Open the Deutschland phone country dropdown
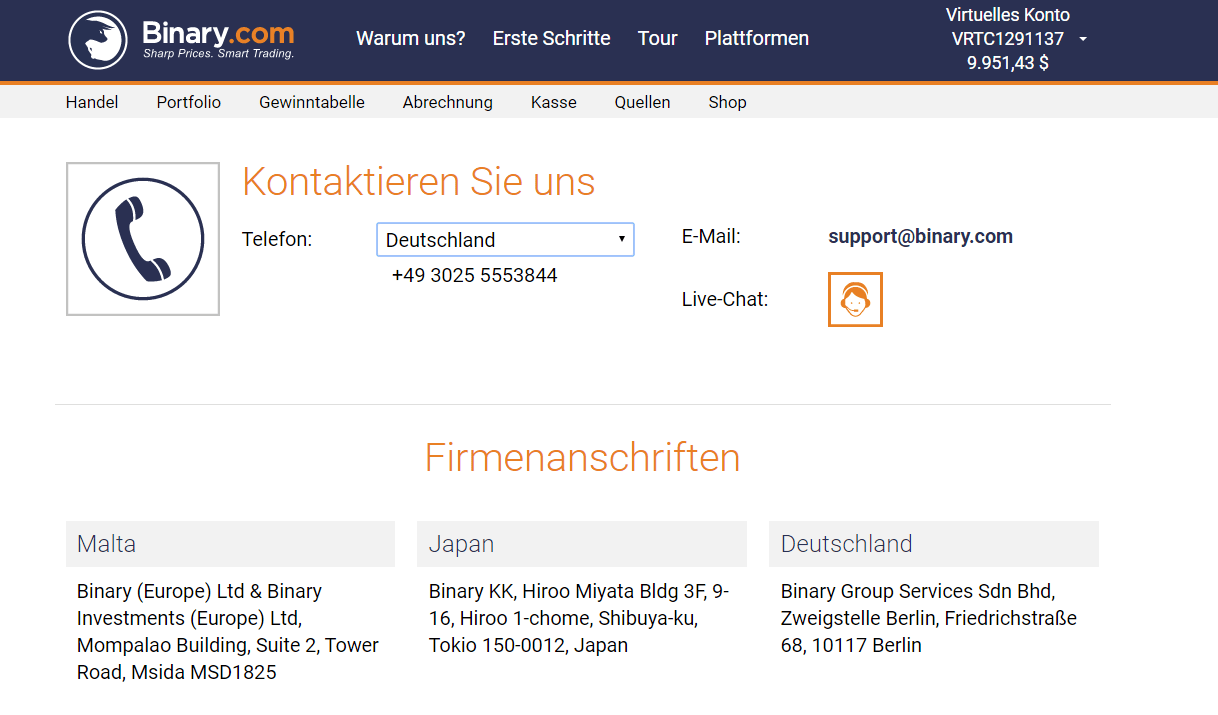 point(505,239)
